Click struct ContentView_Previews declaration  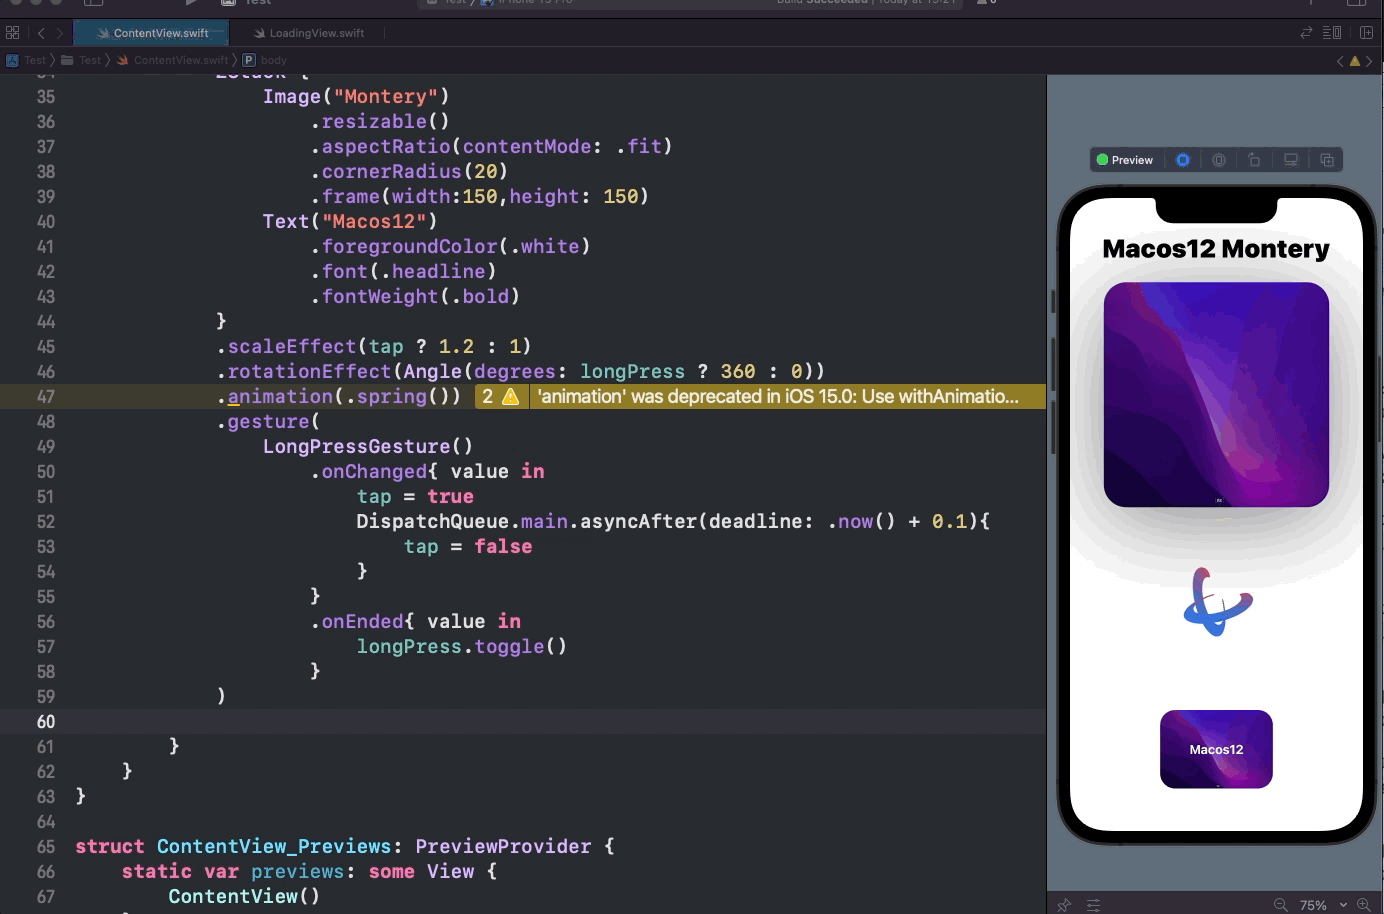[x=345, y=847]
